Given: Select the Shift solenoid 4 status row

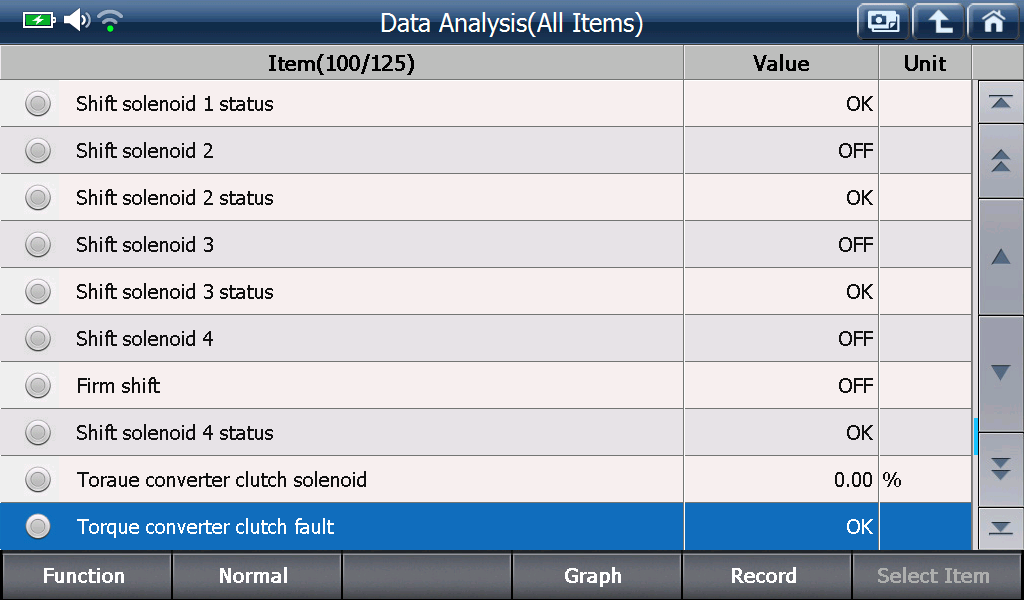Looking at the screenshot, I should click(x=486, y=433).
